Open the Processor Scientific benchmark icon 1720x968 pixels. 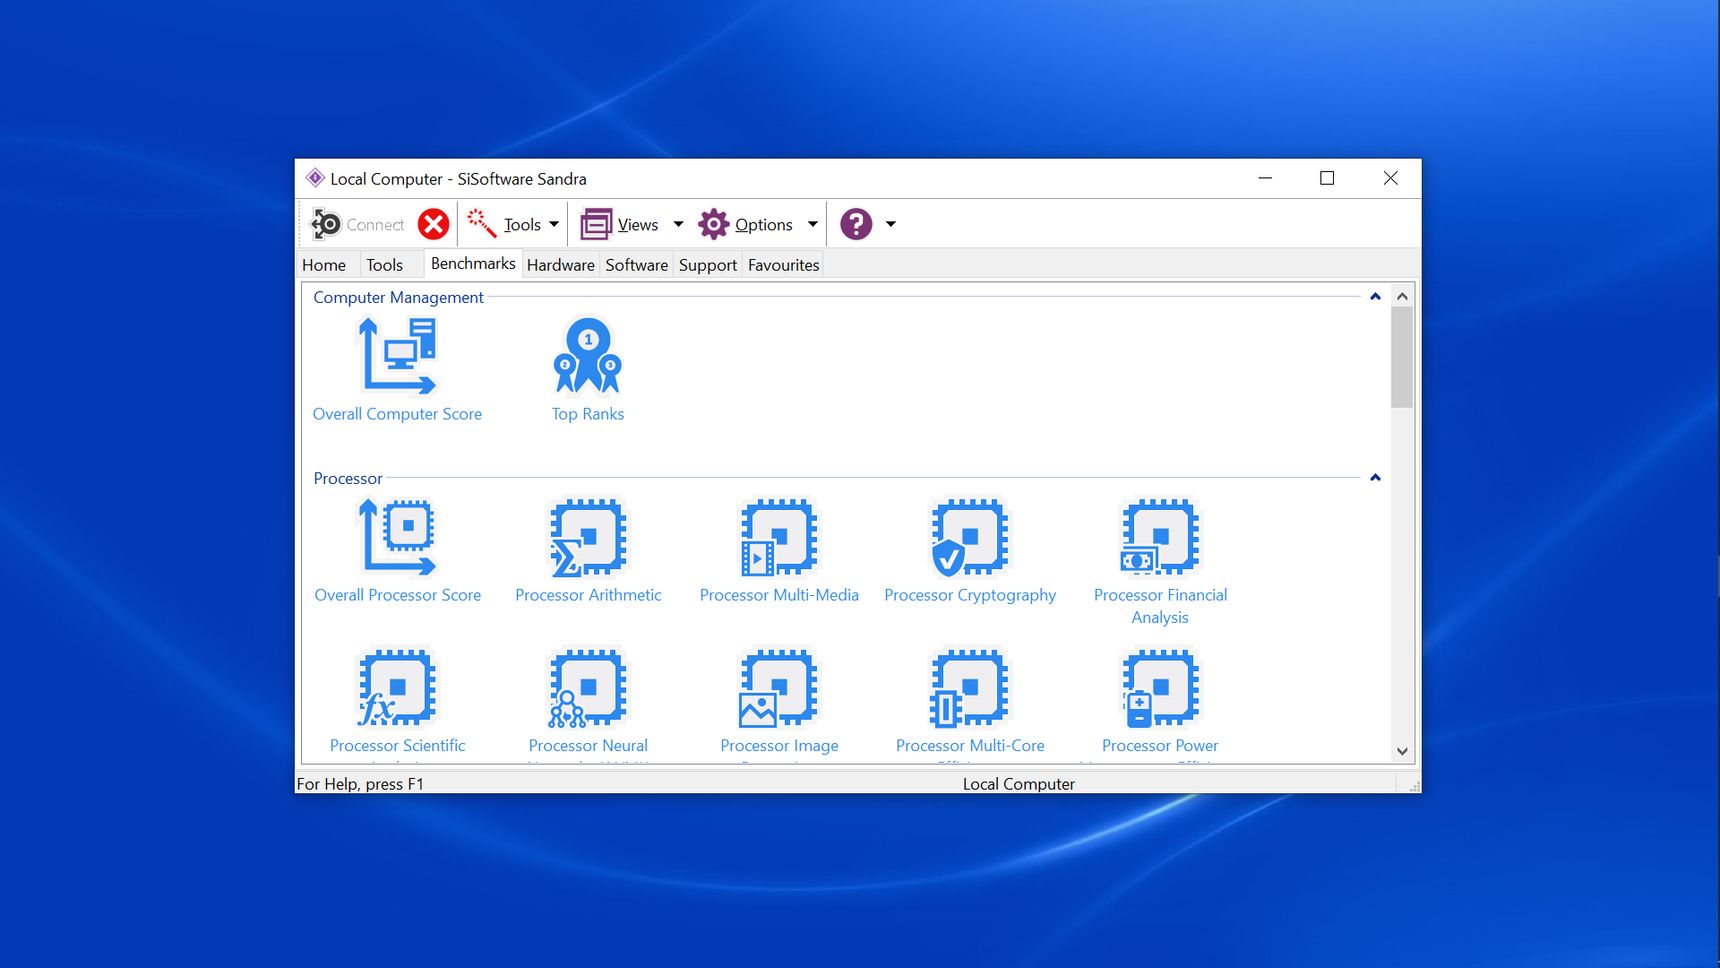397,690
